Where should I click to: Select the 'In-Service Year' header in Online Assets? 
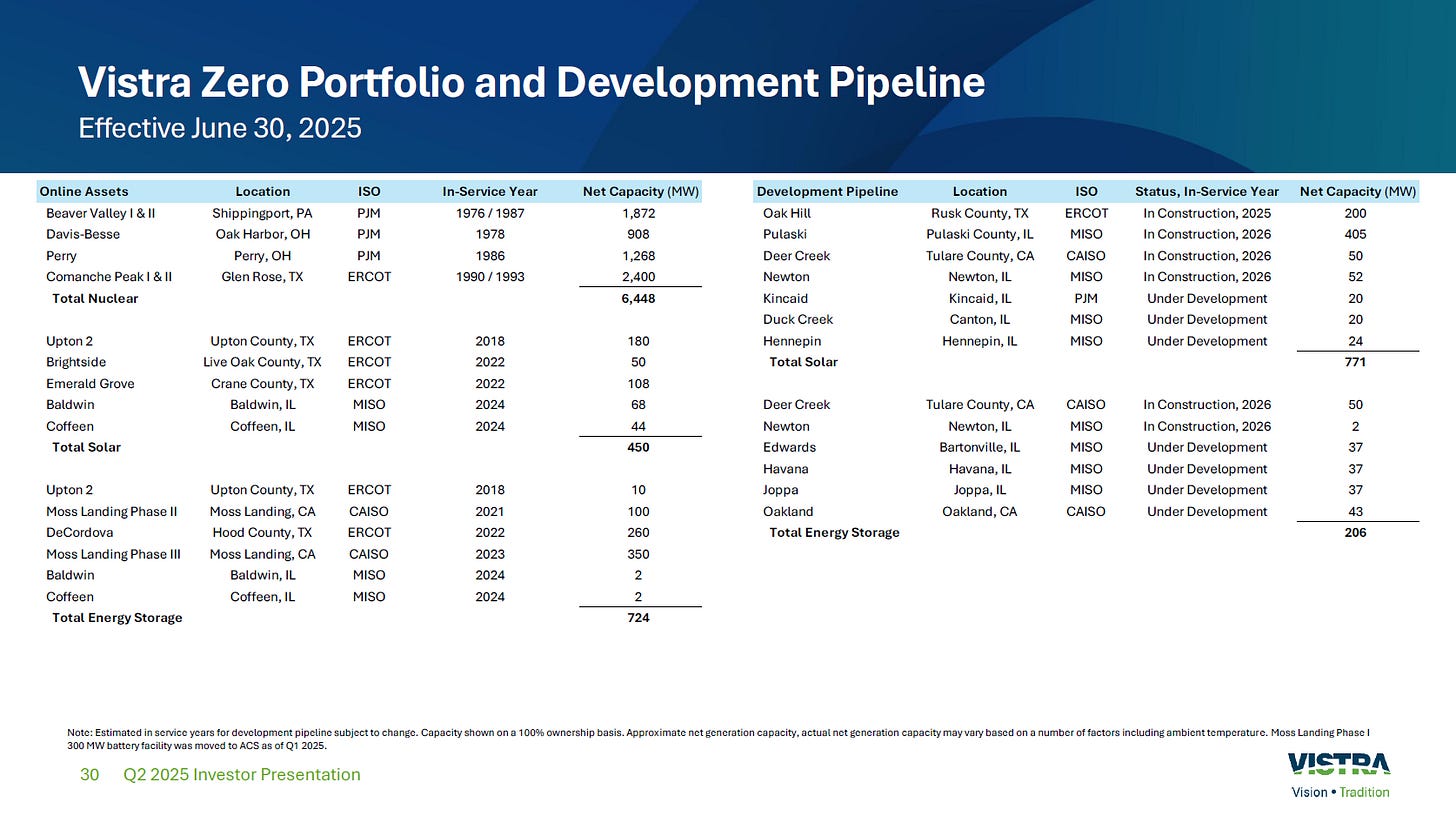click(490, 191)
